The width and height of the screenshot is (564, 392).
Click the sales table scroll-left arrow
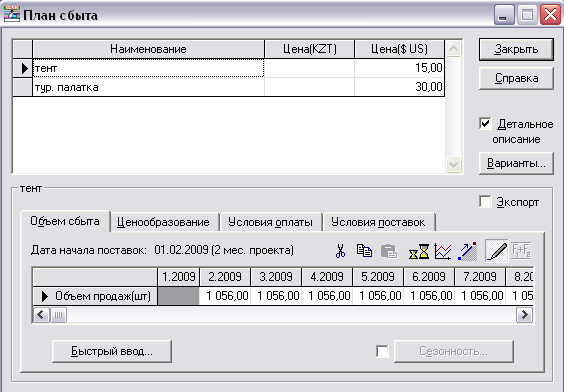point(41,315)
